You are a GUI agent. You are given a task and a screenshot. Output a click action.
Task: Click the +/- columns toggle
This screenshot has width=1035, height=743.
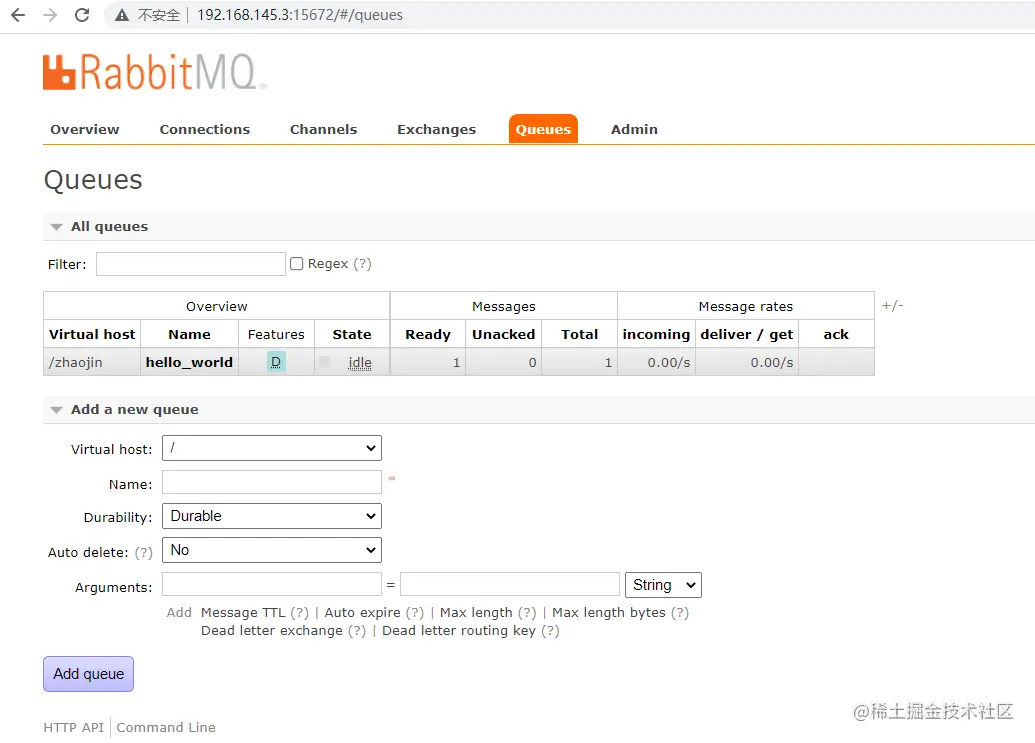[892, 306]
